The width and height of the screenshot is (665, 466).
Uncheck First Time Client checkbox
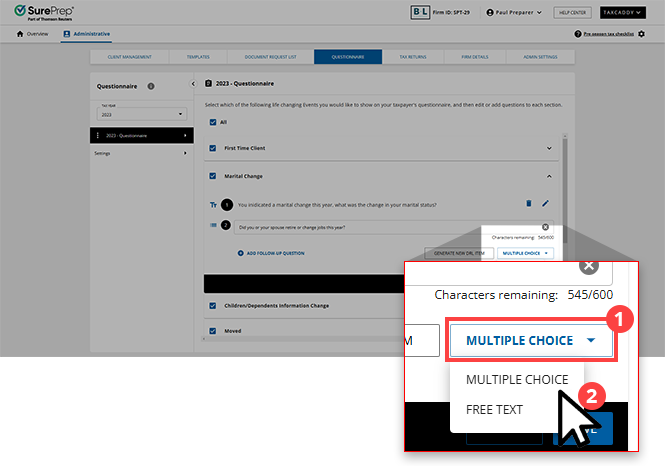point(213,148)
